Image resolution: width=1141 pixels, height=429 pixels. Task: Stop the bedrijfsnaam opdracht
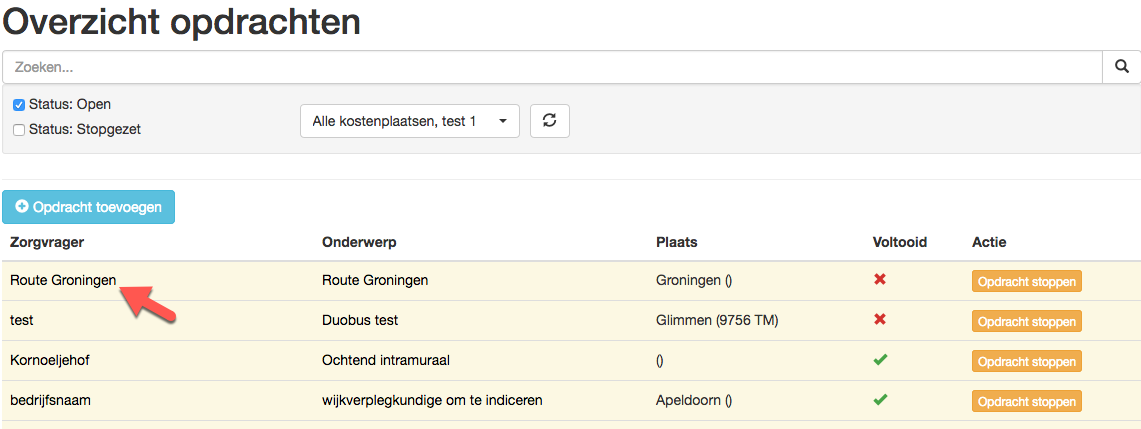point(1027,401)
